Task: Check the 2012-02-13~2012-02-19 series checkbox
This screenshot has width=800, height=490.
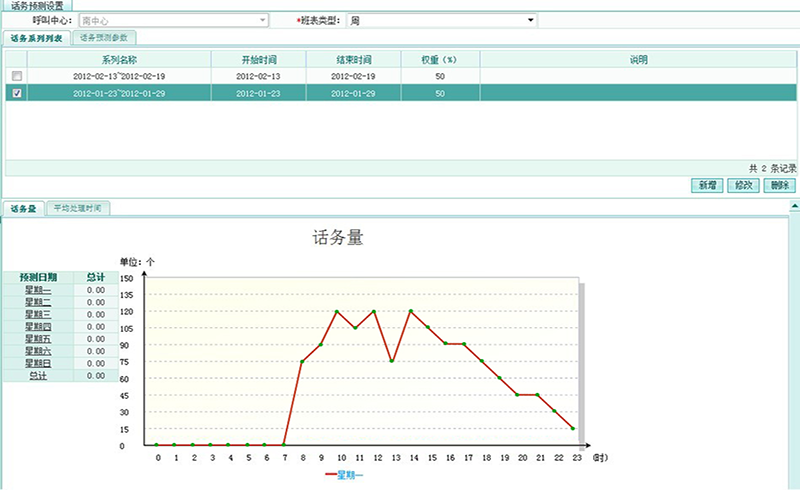Action: click(16, 76)
